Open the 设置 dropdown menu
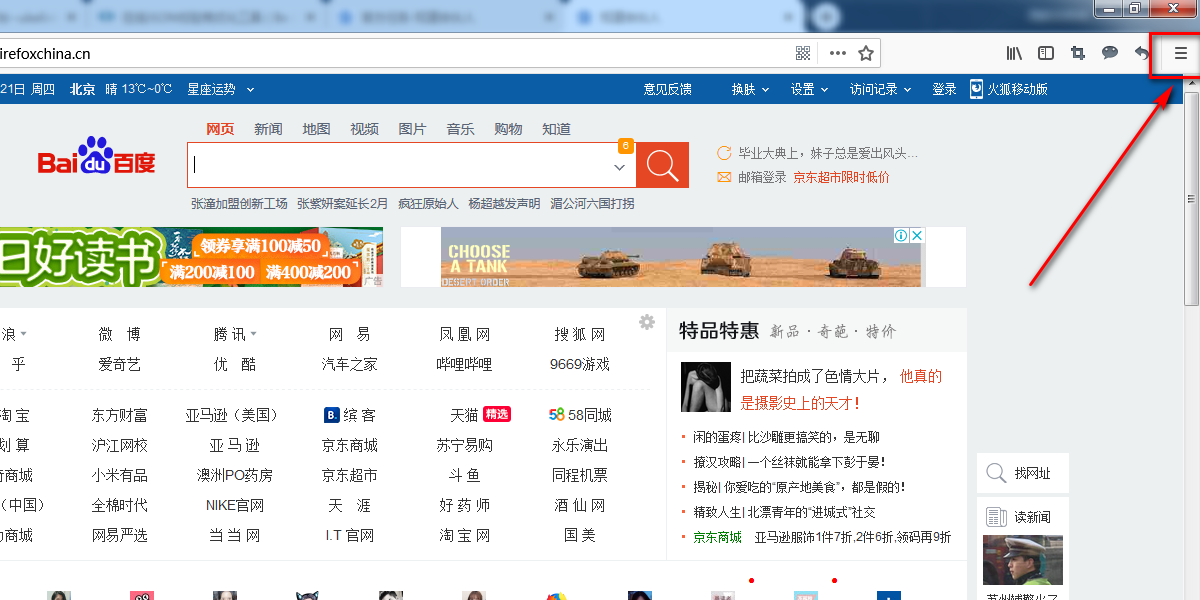The image size is (1200, 600). [810, 89]
